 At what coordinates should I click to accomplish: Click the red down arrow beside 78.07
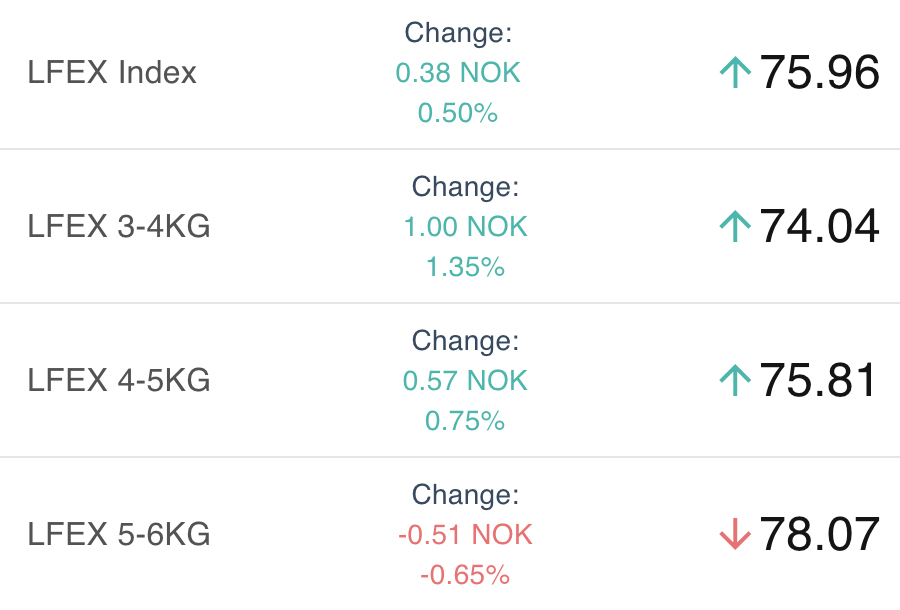[x=735, y=535]
